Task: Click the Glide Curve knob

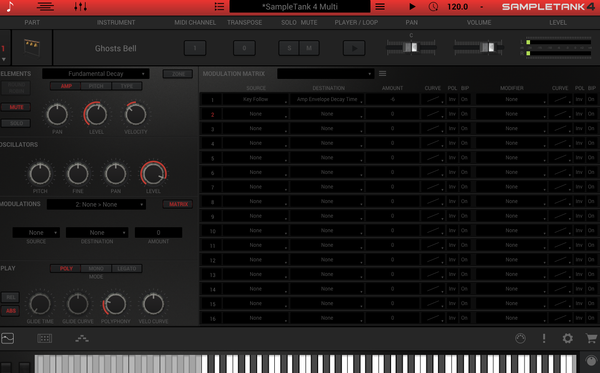Action: pyautogui.click(x=78, y=304)
